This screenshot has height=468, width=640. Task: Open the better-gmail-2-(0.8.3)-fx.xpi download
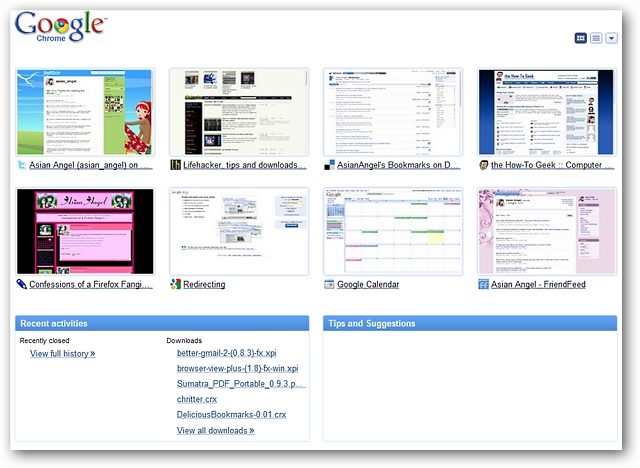click(x=227, y=353)
